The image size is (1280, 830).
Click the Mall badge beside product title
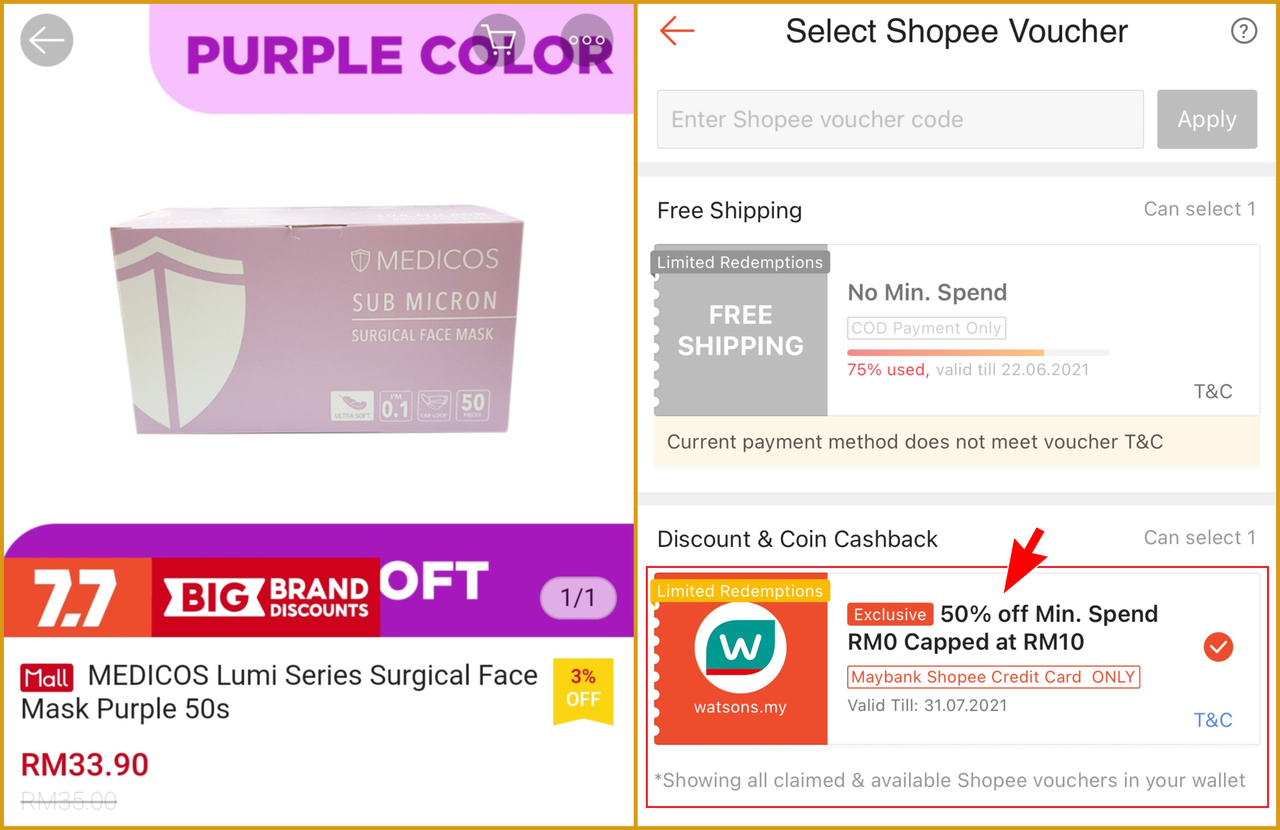[47, 678]
